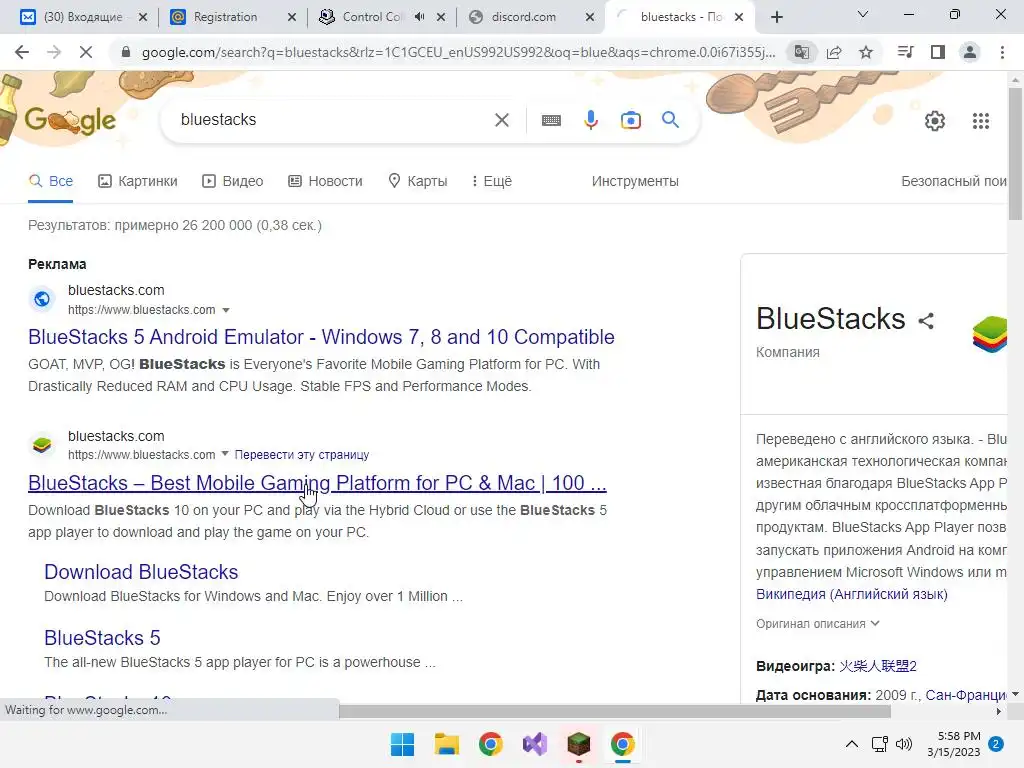Viewport: 1024px width, 768px height.
Task: Go back to the previous page
Action: point(22,52)
